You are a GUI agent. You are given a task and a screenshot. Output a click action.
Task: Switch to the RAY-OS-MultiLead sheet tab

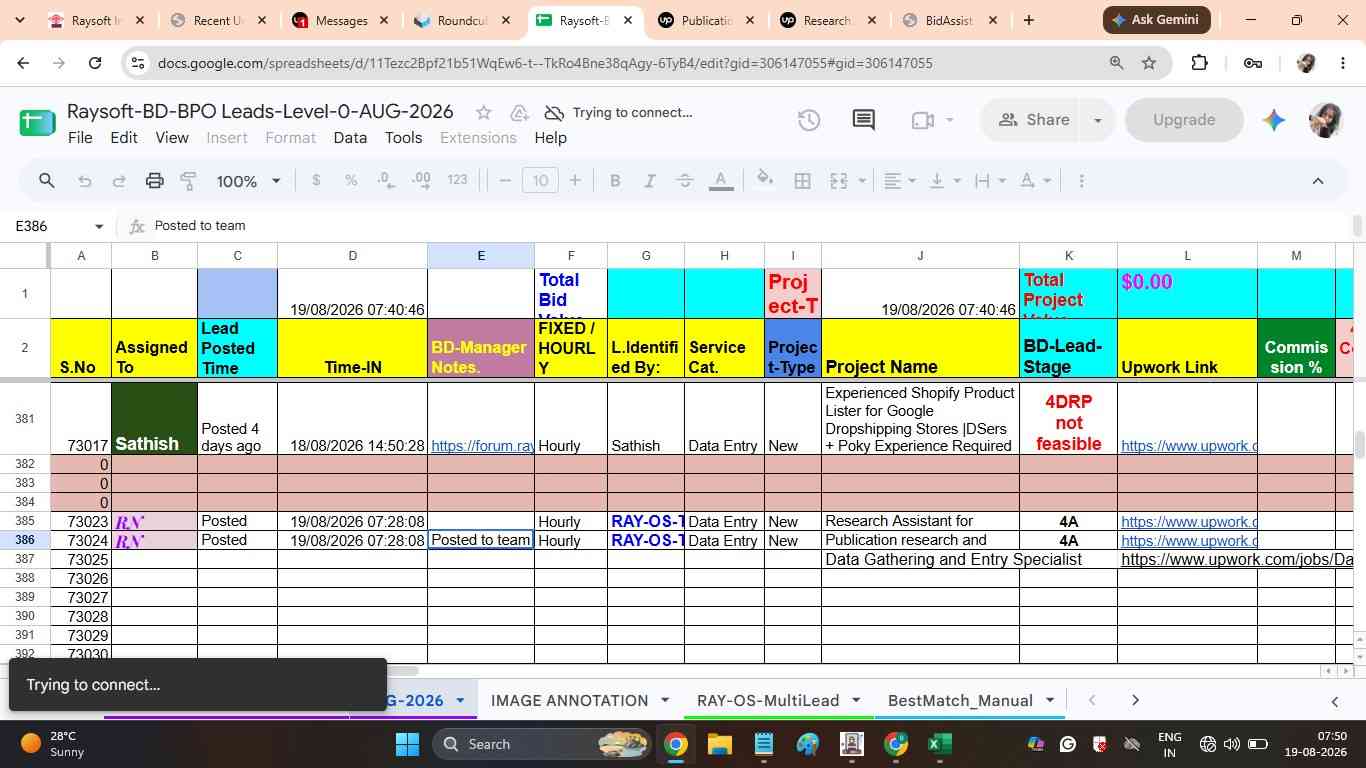tap(768, 701)
